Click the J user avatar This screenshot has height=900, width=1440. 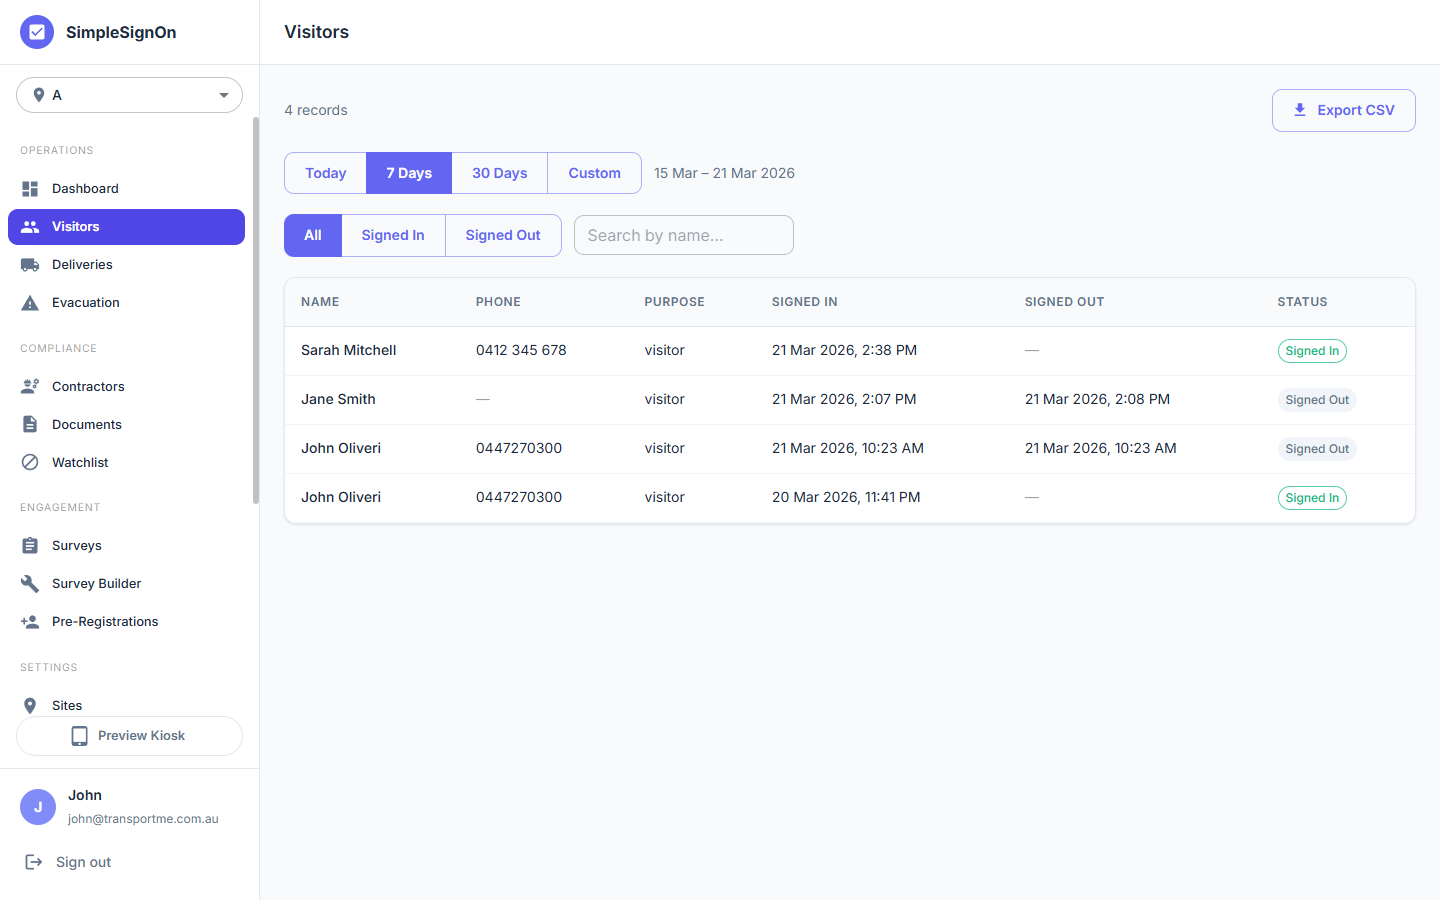coord(38,807)
